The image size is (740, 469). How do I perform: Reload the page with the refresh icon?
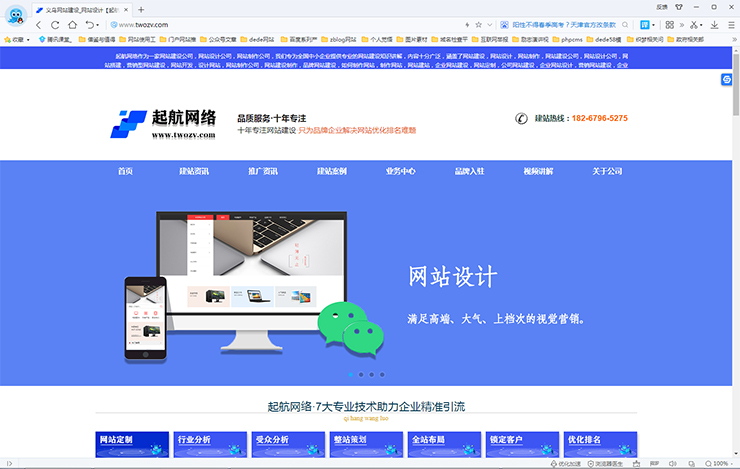pos(55,25)
